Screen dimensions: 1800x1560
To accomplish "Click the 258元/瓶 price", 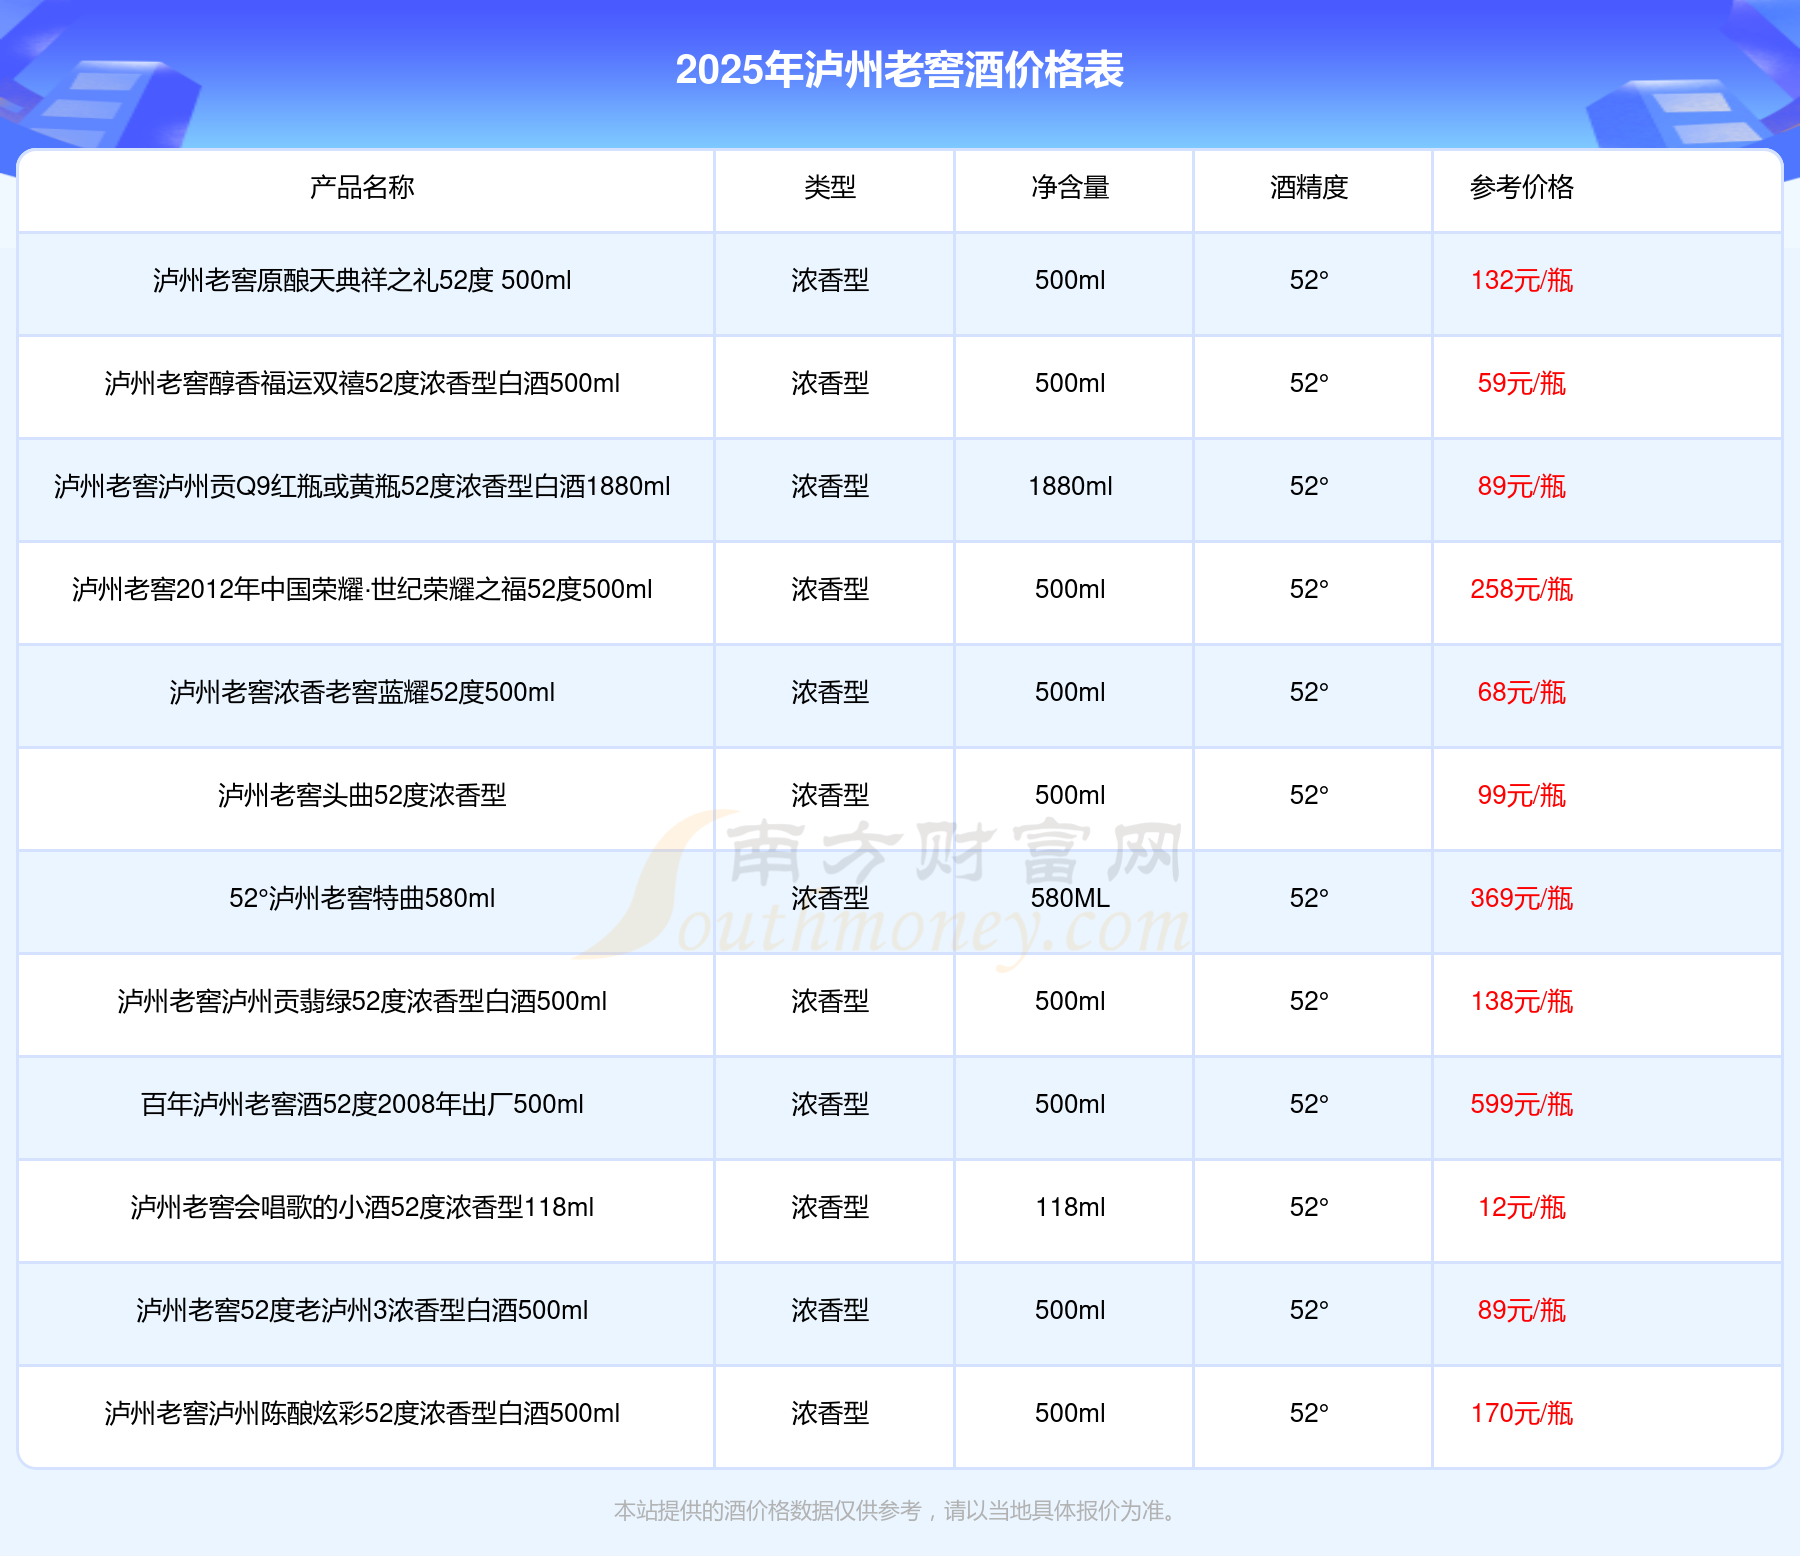I will coord(1522,589).
